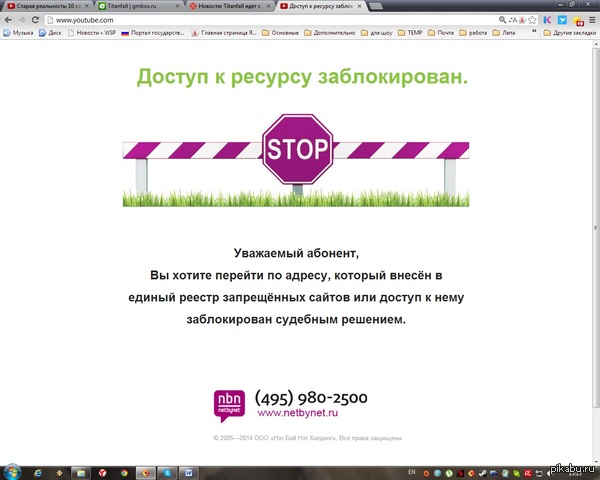This screenshot has width=600, height=480.
Task: Go back with the browser back arrow
Action: (x=8, y=20)
